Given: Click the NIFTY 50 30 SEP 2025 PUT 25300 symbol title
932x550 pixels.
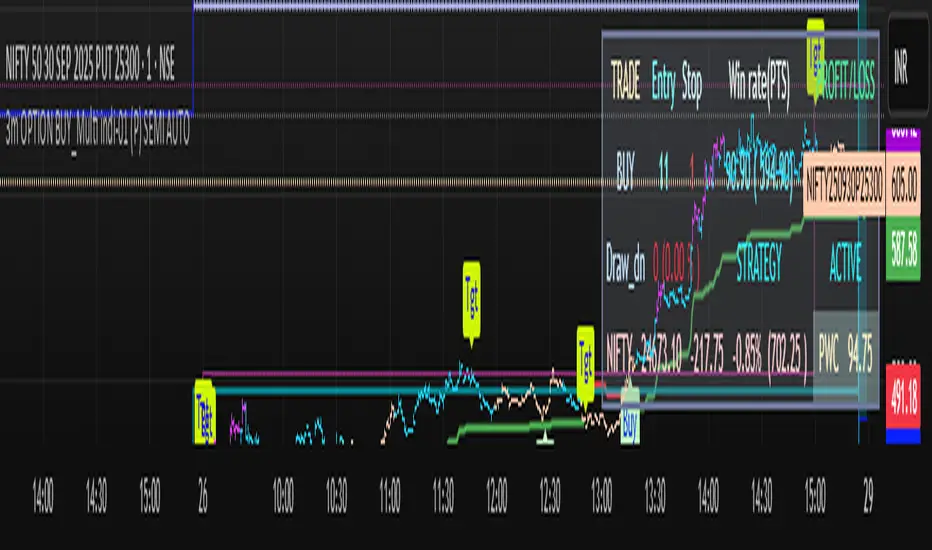Looking at the screenshot, I should pos(90,63).
